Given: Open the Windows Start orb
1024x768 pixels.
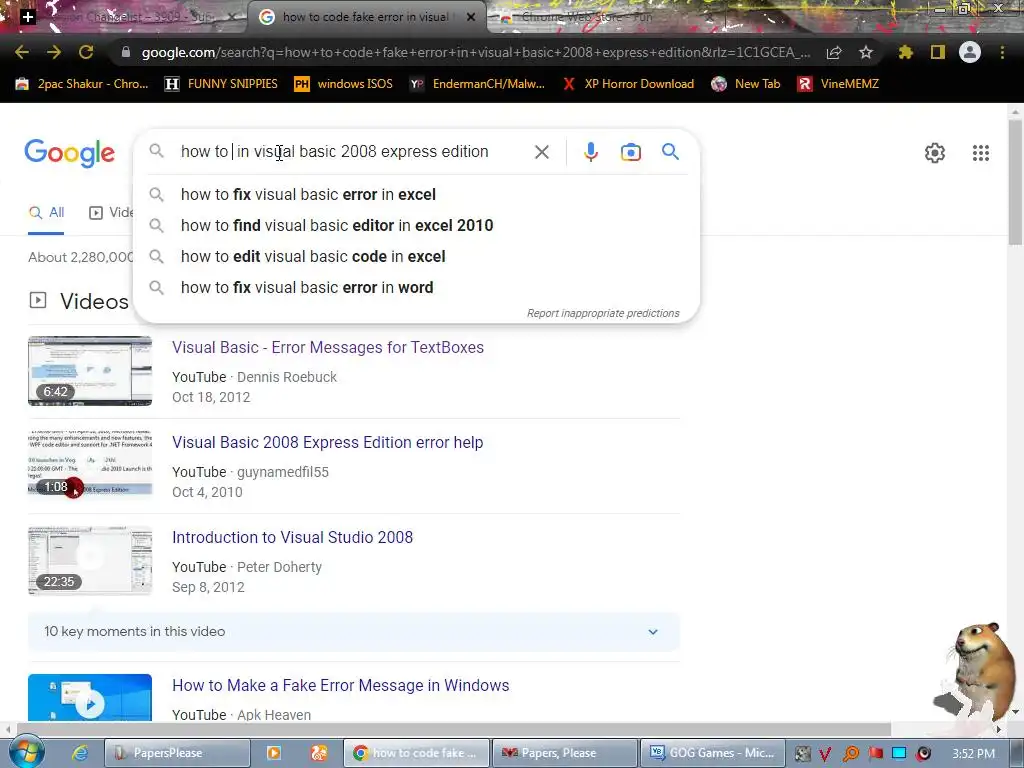Looking at the screenshot, I should pos(26,752).
